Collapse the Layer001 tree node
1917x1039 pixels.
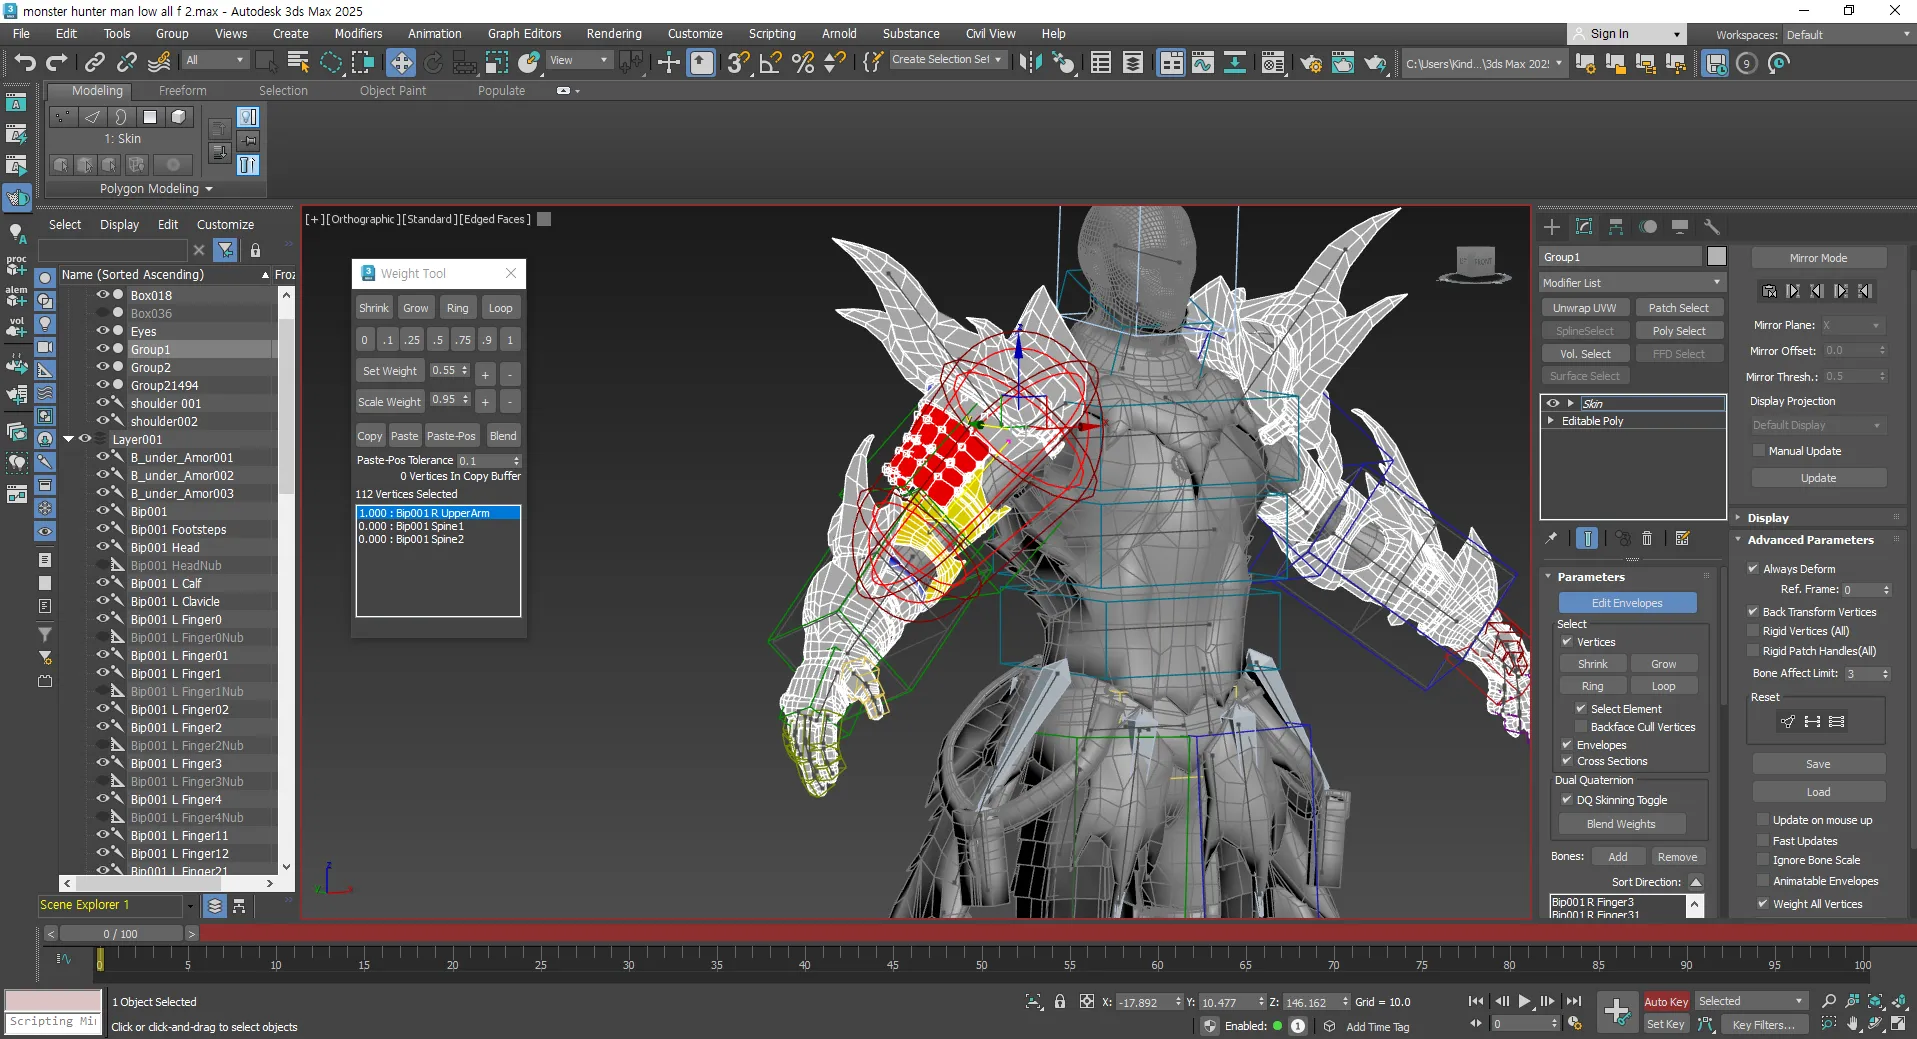coord(69,439)
